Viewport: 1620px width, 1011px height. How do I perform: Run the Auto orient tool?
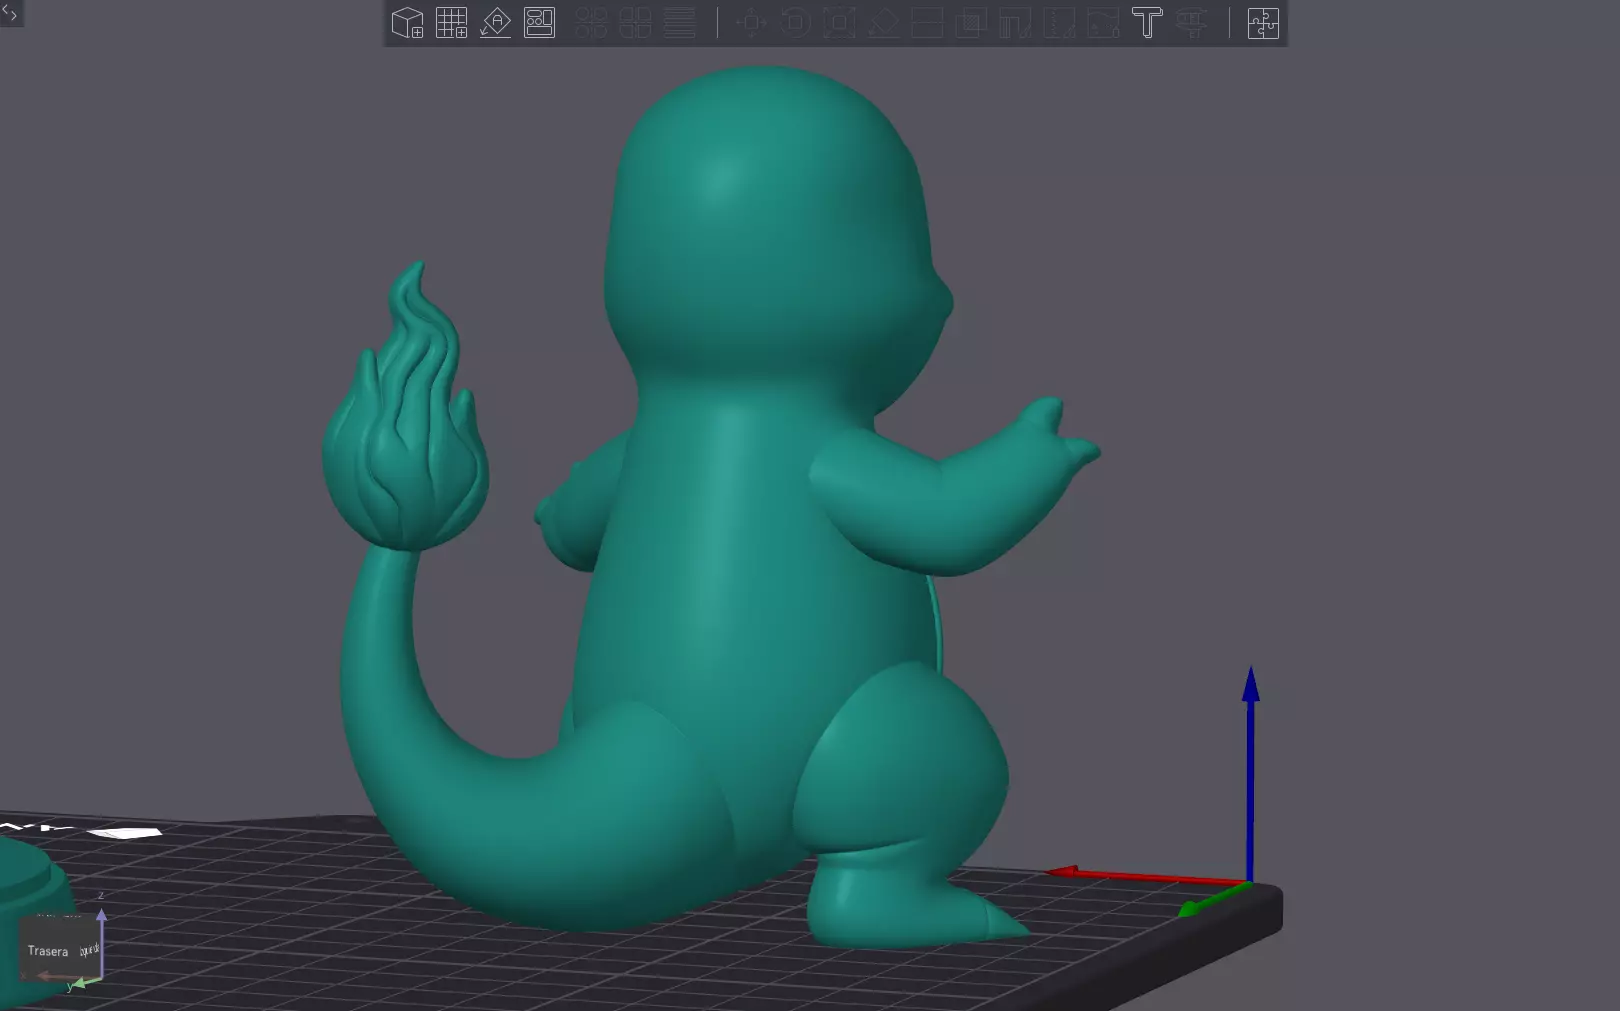[x=495, y=22]
